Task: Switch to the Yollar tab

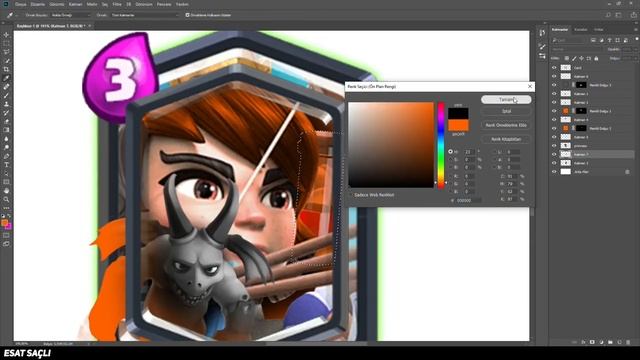Action: [598, 30]
